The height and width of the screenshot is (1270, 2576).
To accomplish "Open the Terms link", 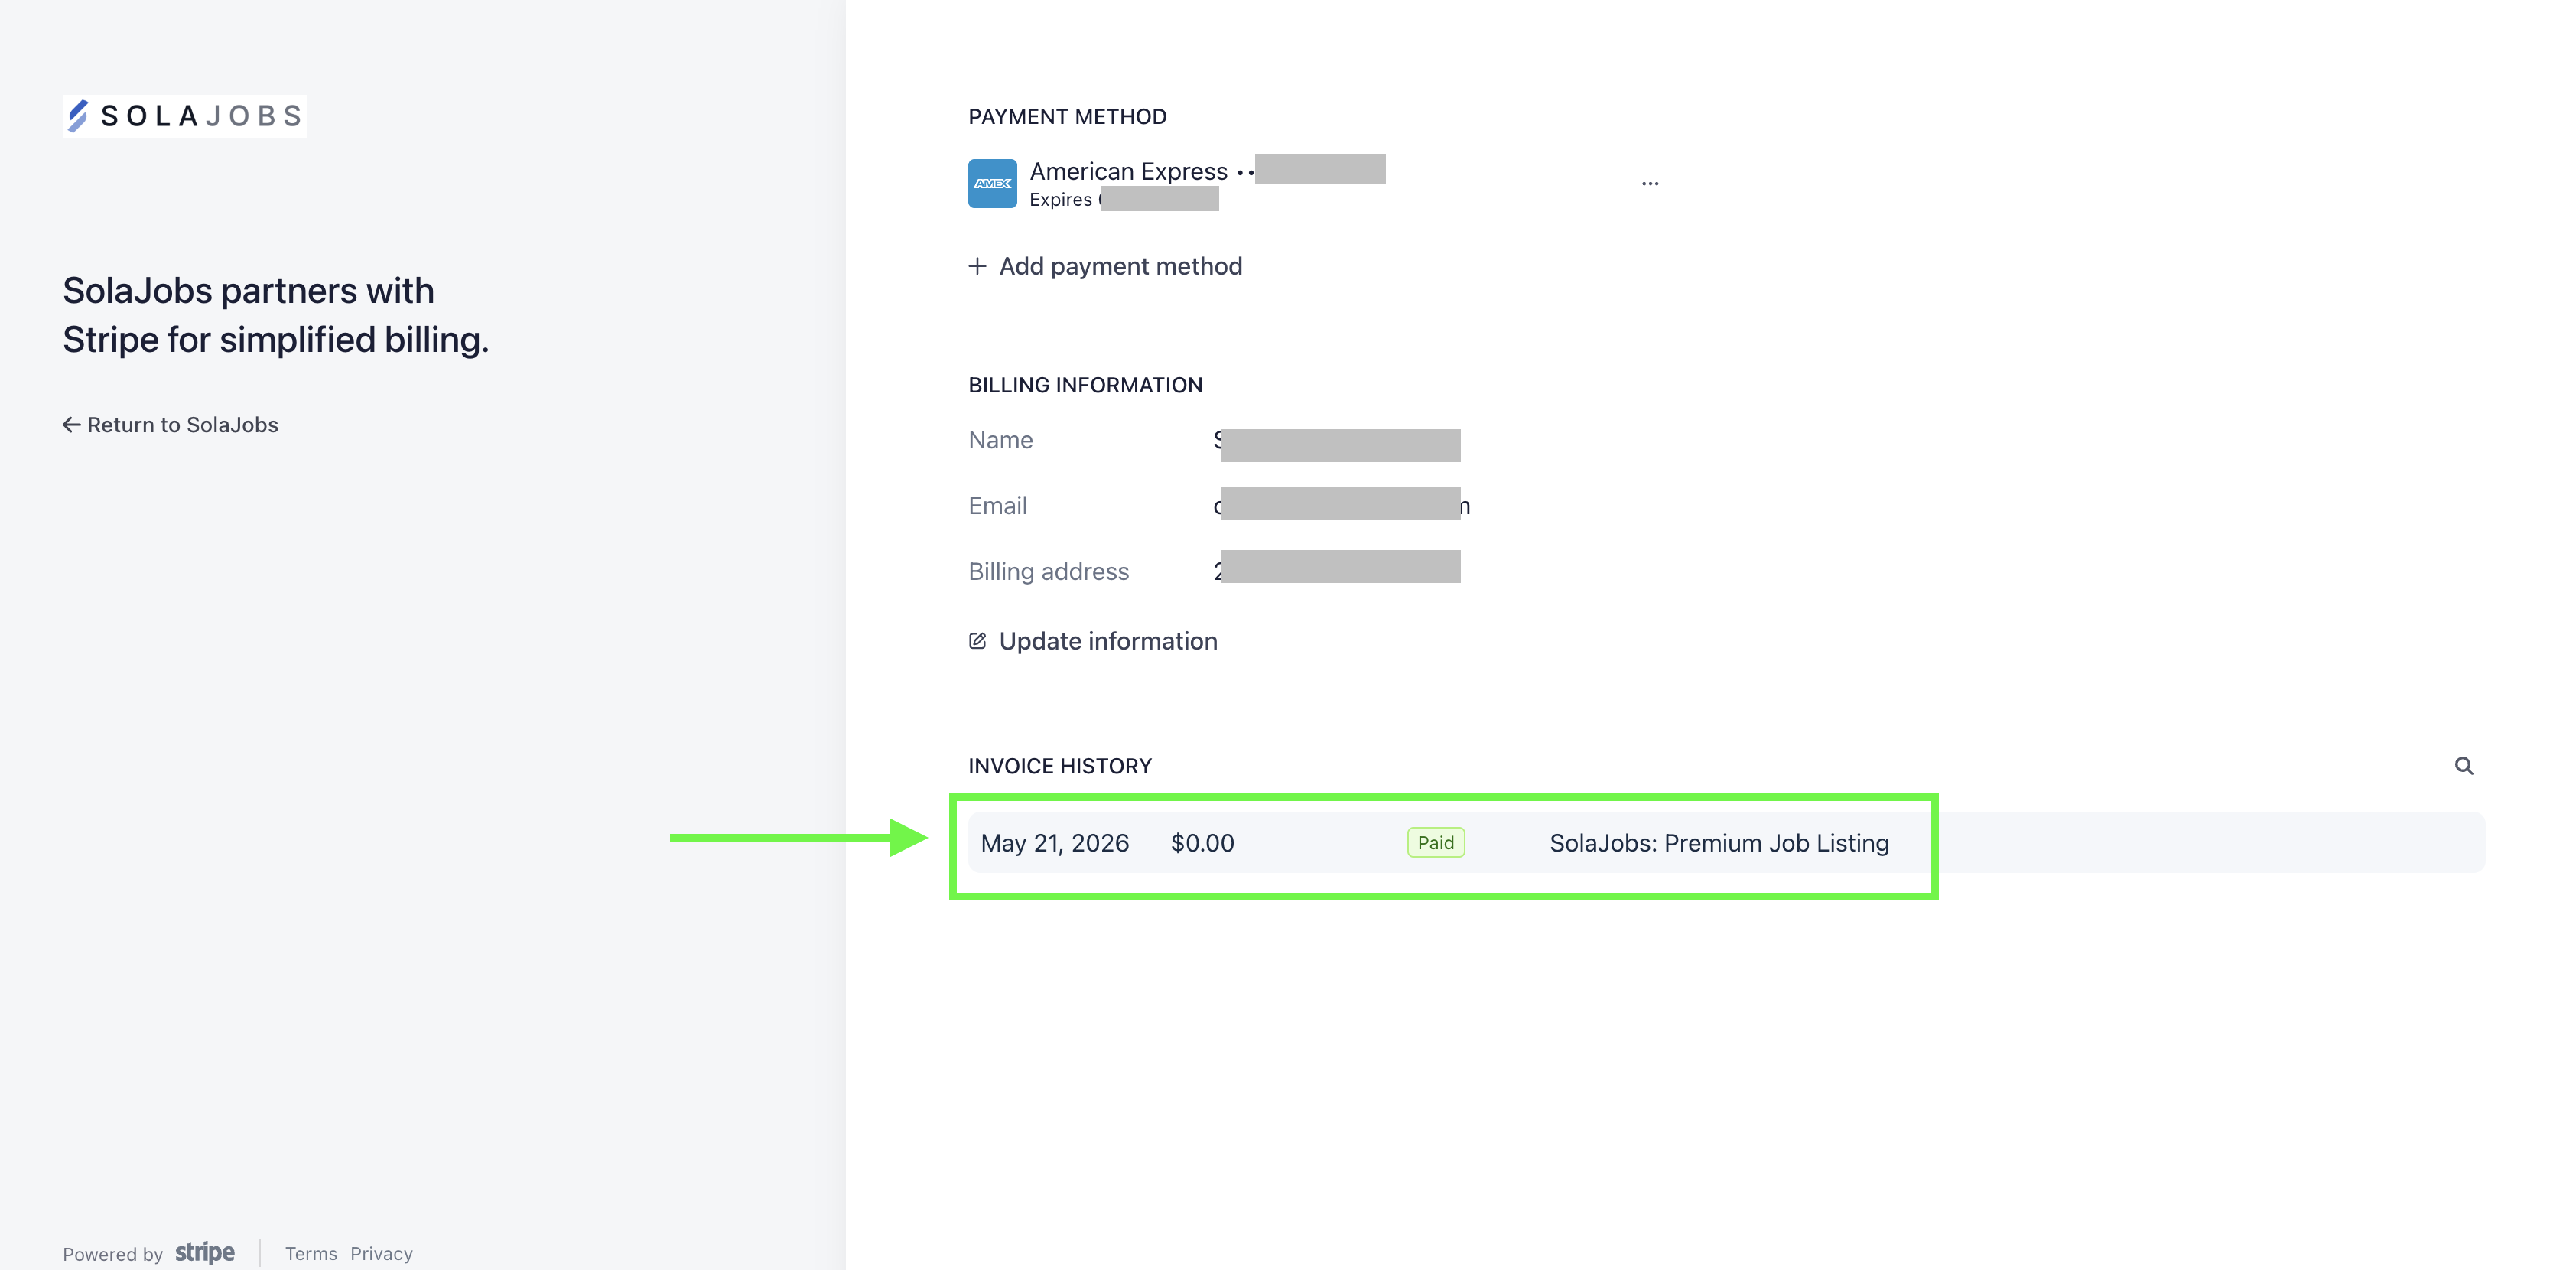I will (311, 1254).
